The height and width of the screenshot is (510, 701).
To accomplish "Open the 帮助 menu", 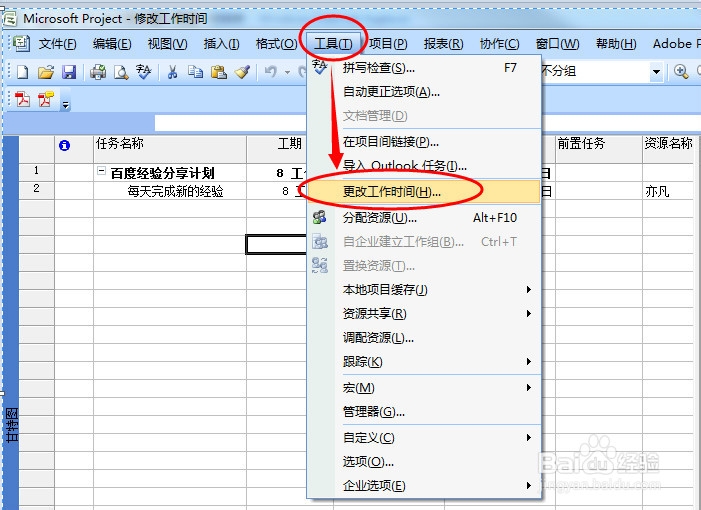I will pos(616,44).
